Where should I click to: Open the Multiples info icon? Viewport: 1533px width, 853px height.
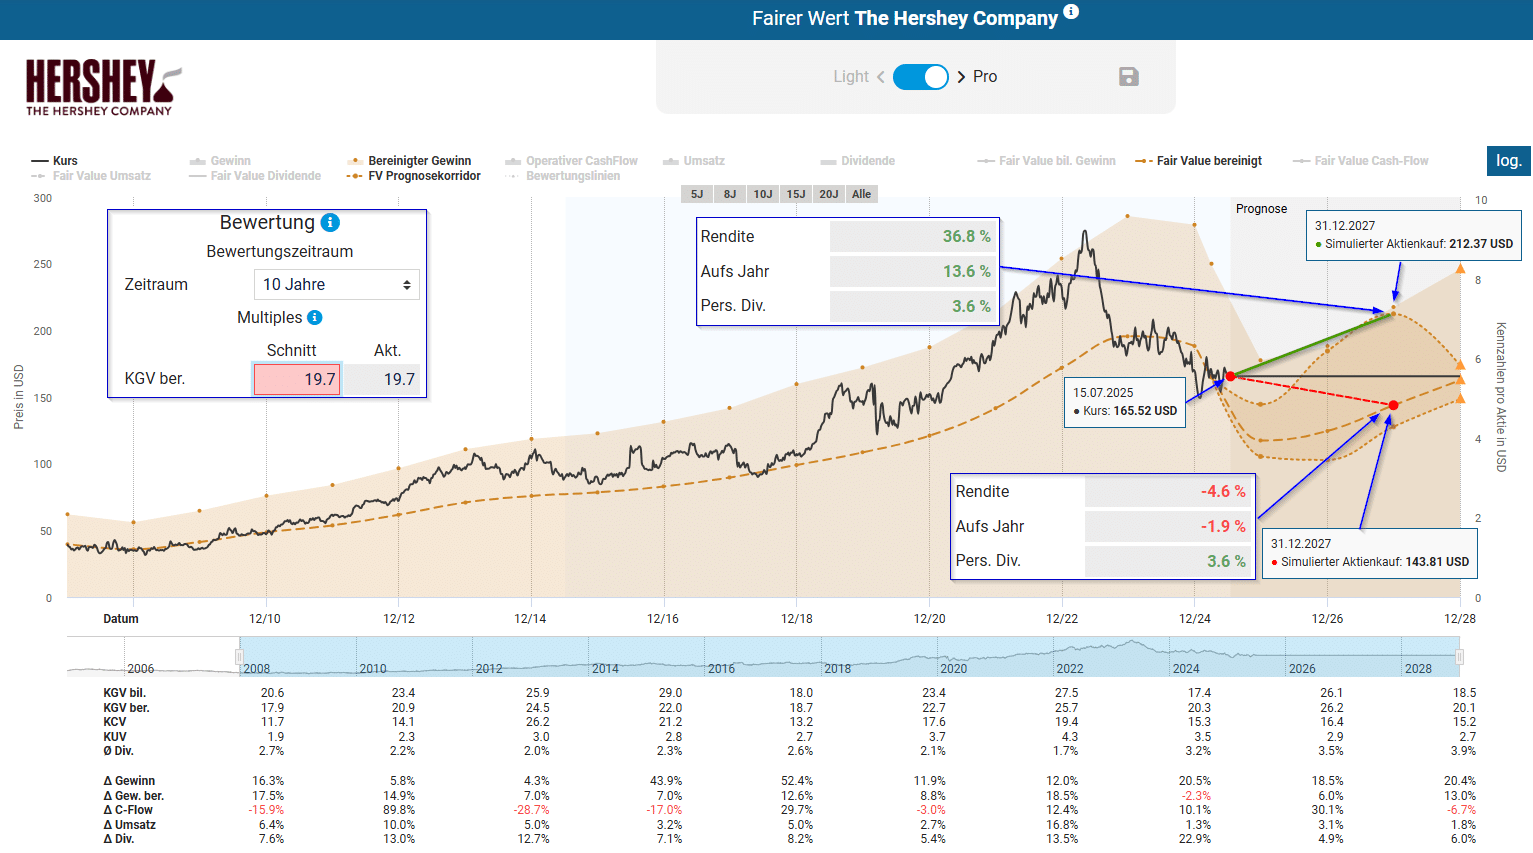[314, 318]
